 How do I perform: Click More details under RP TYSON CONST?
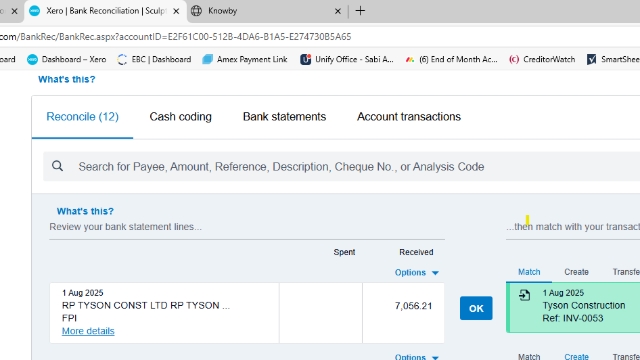88,331
